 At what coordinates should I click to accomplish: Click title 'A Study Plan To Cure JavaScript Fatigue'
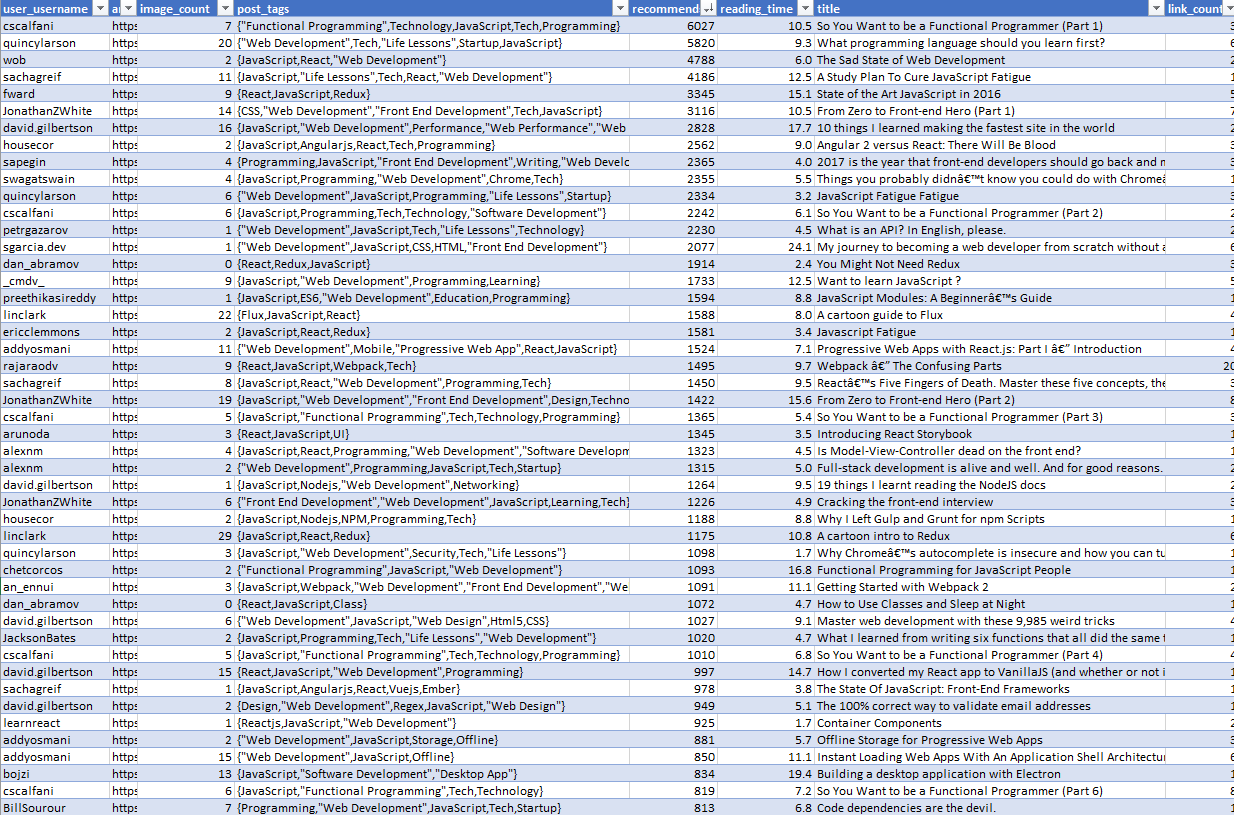[924, 77]
